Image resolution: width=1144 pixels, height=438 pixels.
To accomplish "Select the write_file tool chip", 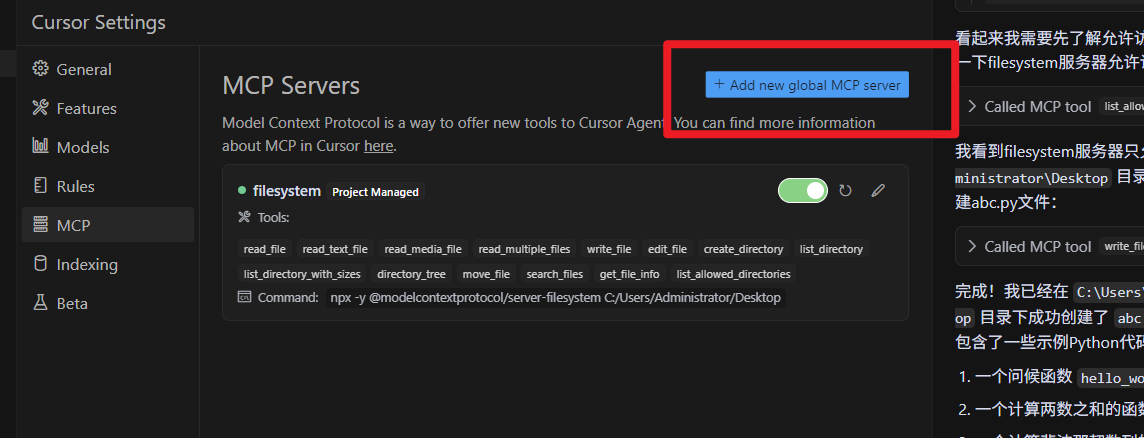I will [x=609, y=249].
